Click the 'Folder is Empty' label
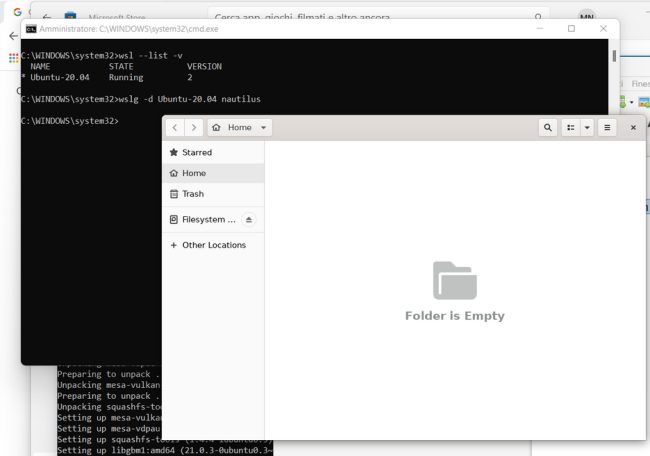This screenshot has width=650, height=456. tap(455, 316)
